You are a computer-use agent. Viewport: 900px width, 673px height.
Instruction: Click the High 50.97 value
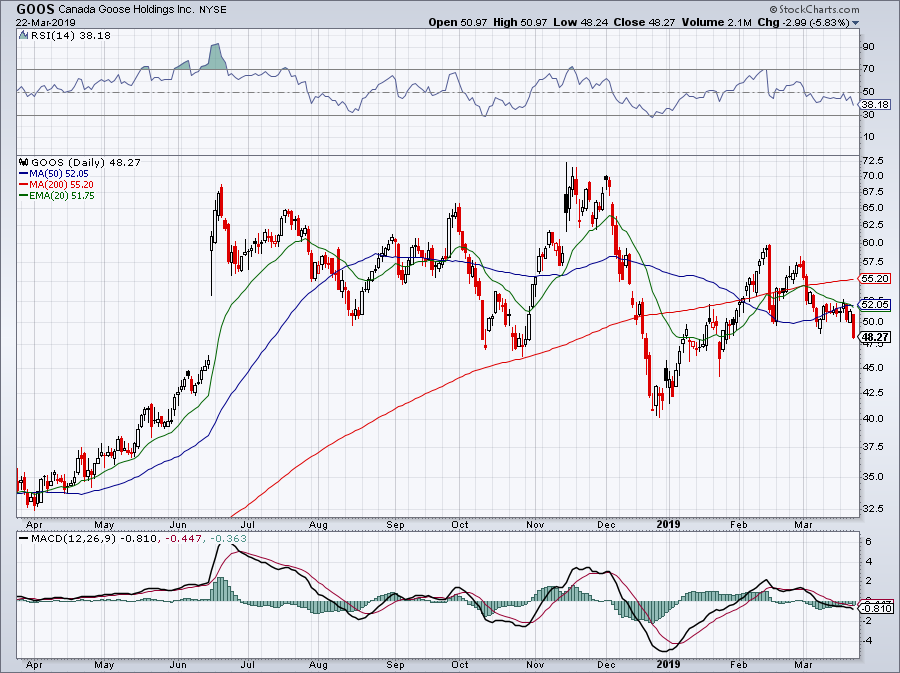pos(519,22)
